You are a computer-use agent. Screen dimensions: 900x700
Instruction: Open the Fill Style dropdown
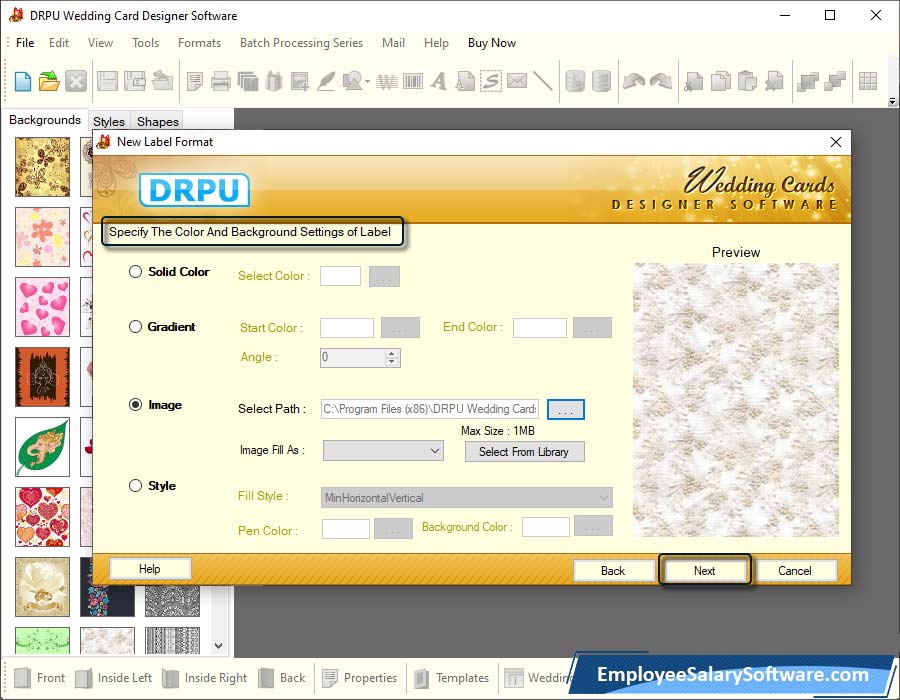467,497
